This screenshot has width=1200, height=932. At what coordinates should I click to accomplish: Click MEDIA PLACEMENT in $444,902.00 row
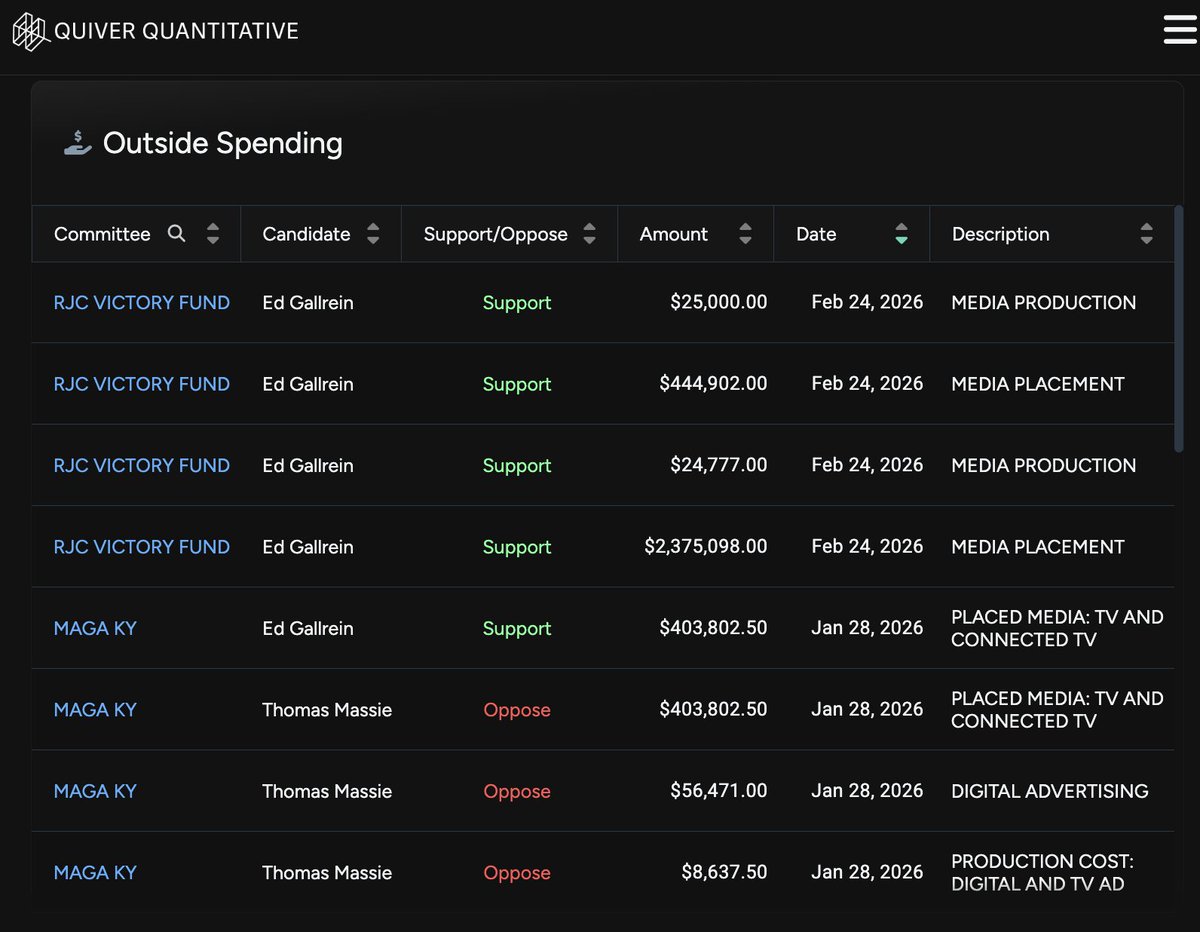(x=1038, y=384)
